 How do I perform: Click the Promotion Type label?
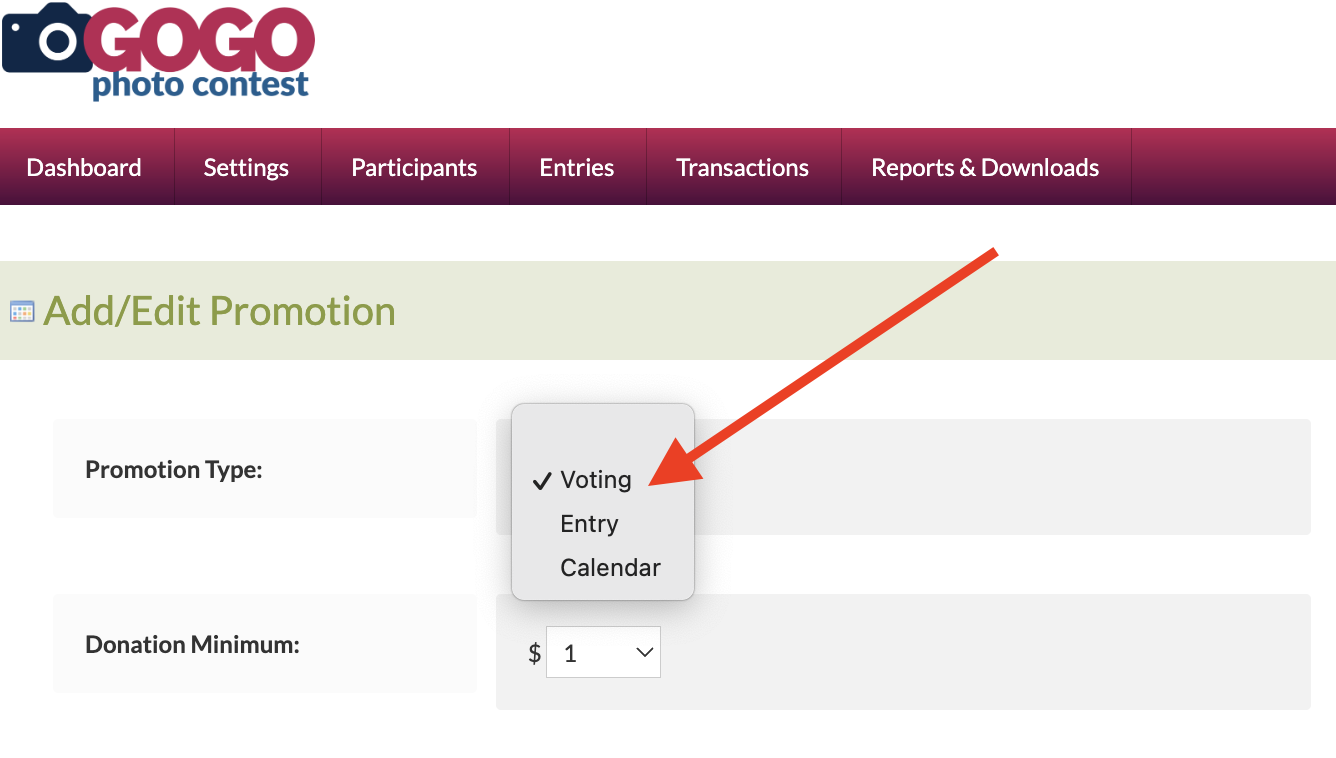tap(174, 469)
